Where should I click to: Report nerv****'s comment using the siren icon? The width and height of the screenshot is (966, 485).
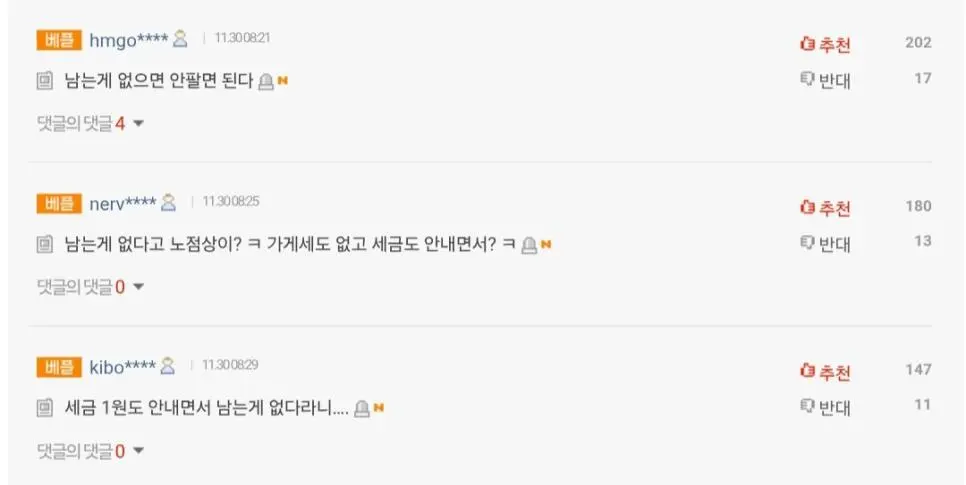click(x=529, y=244)
